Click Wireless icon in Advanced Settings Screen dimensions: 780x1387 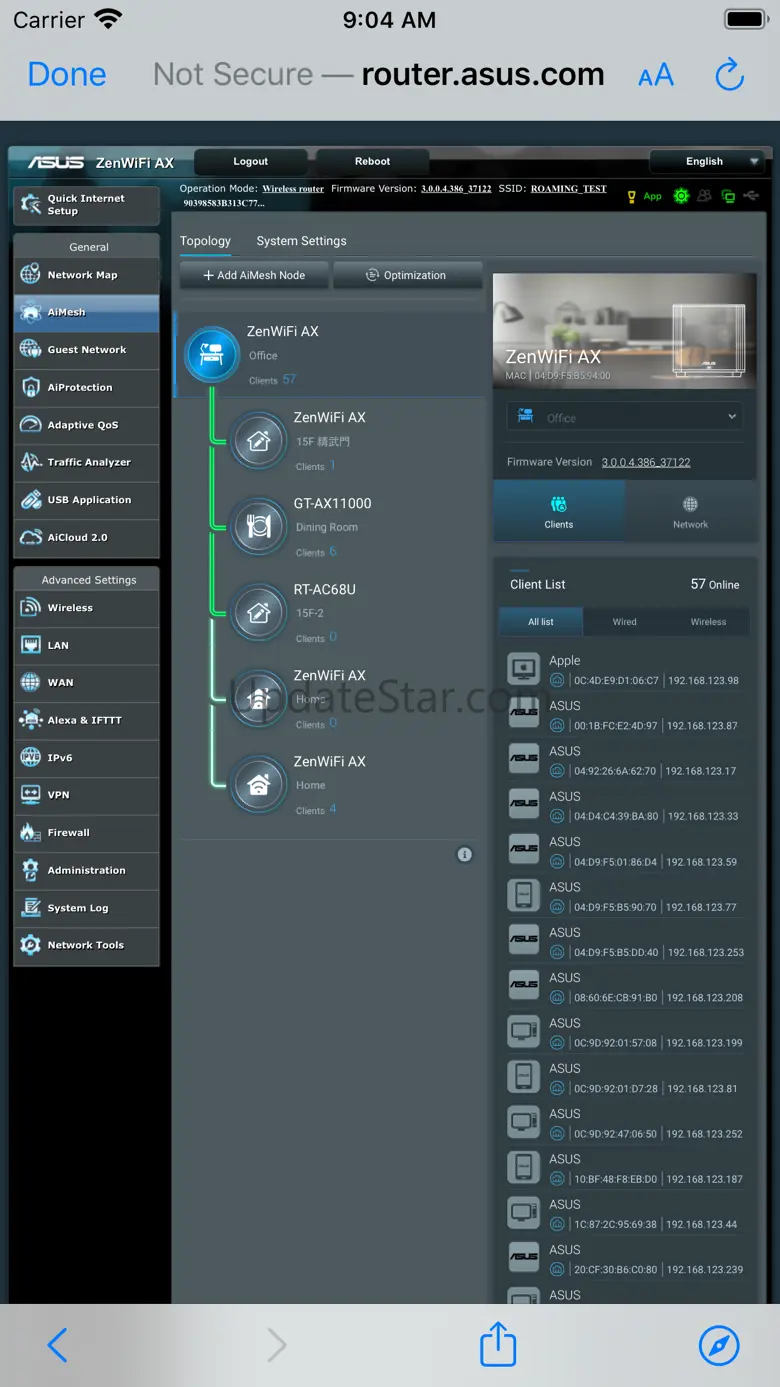(31, 608)
